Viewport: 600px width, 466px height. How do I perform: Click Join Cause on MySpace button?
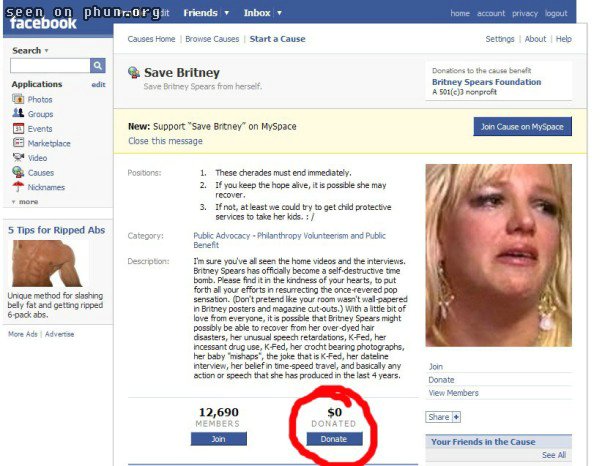tap(522, 126)
